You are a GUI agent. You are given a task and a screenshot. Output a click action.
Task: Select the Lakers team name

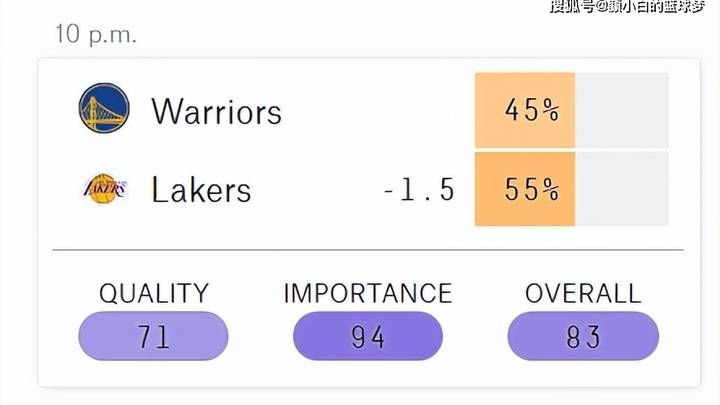pos(201,189)
